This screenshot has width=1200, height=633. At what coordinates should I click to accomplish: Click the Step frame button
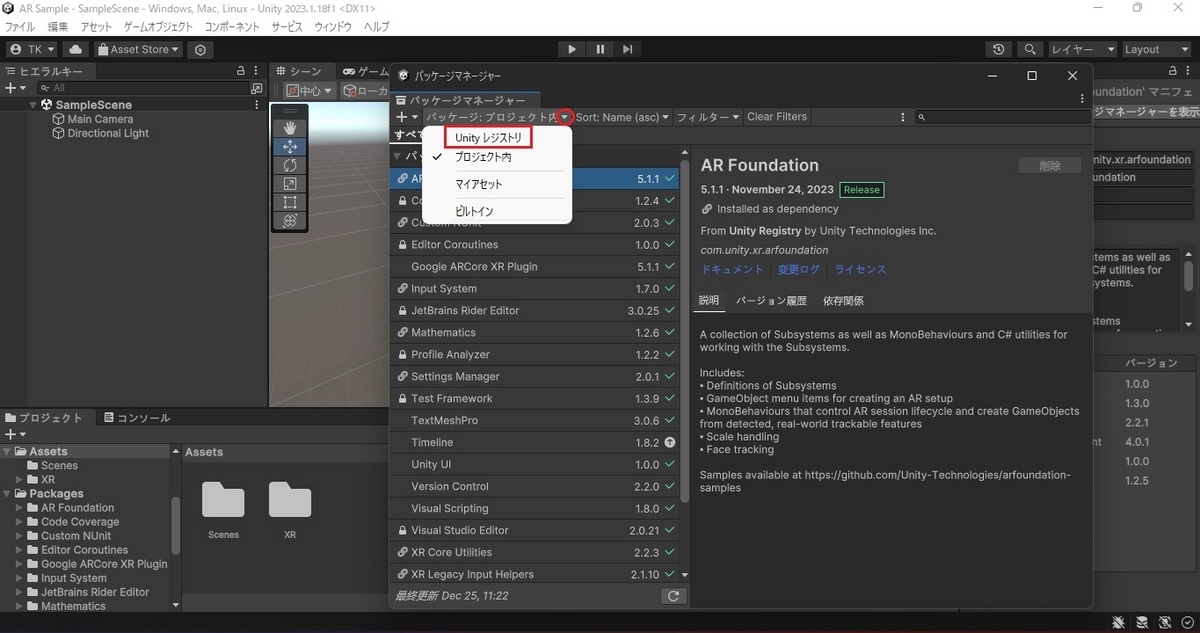click(627, 49)
